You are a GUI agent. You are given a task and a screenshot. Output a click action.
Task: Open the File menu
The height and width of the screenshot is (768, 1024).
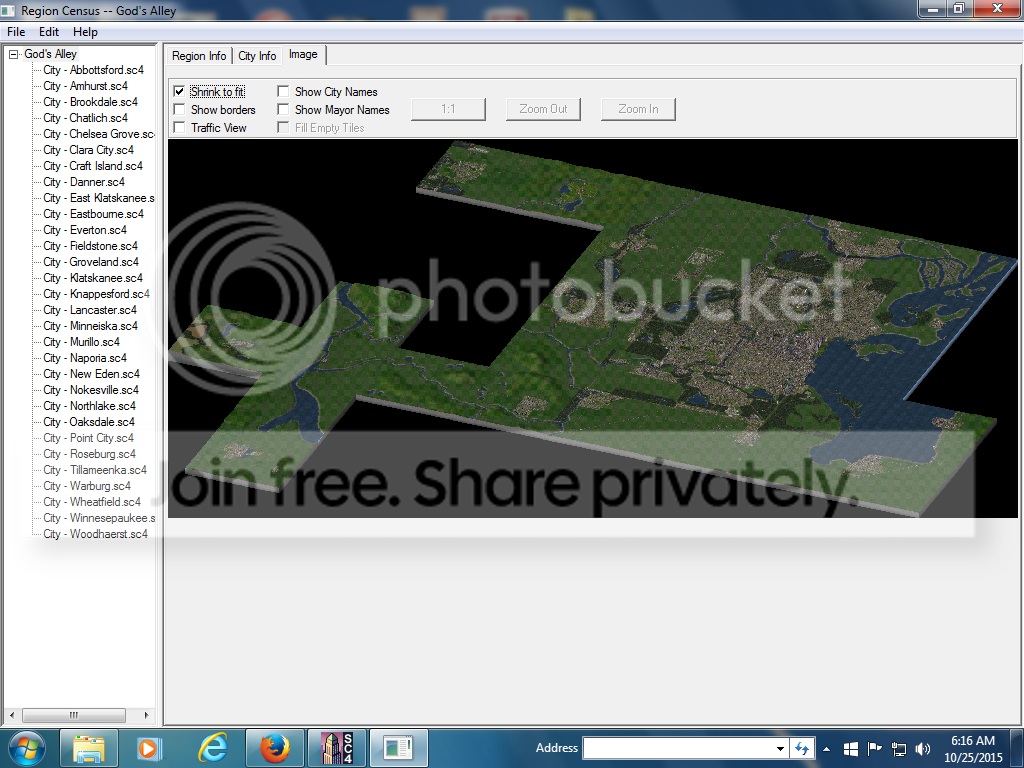16,31
